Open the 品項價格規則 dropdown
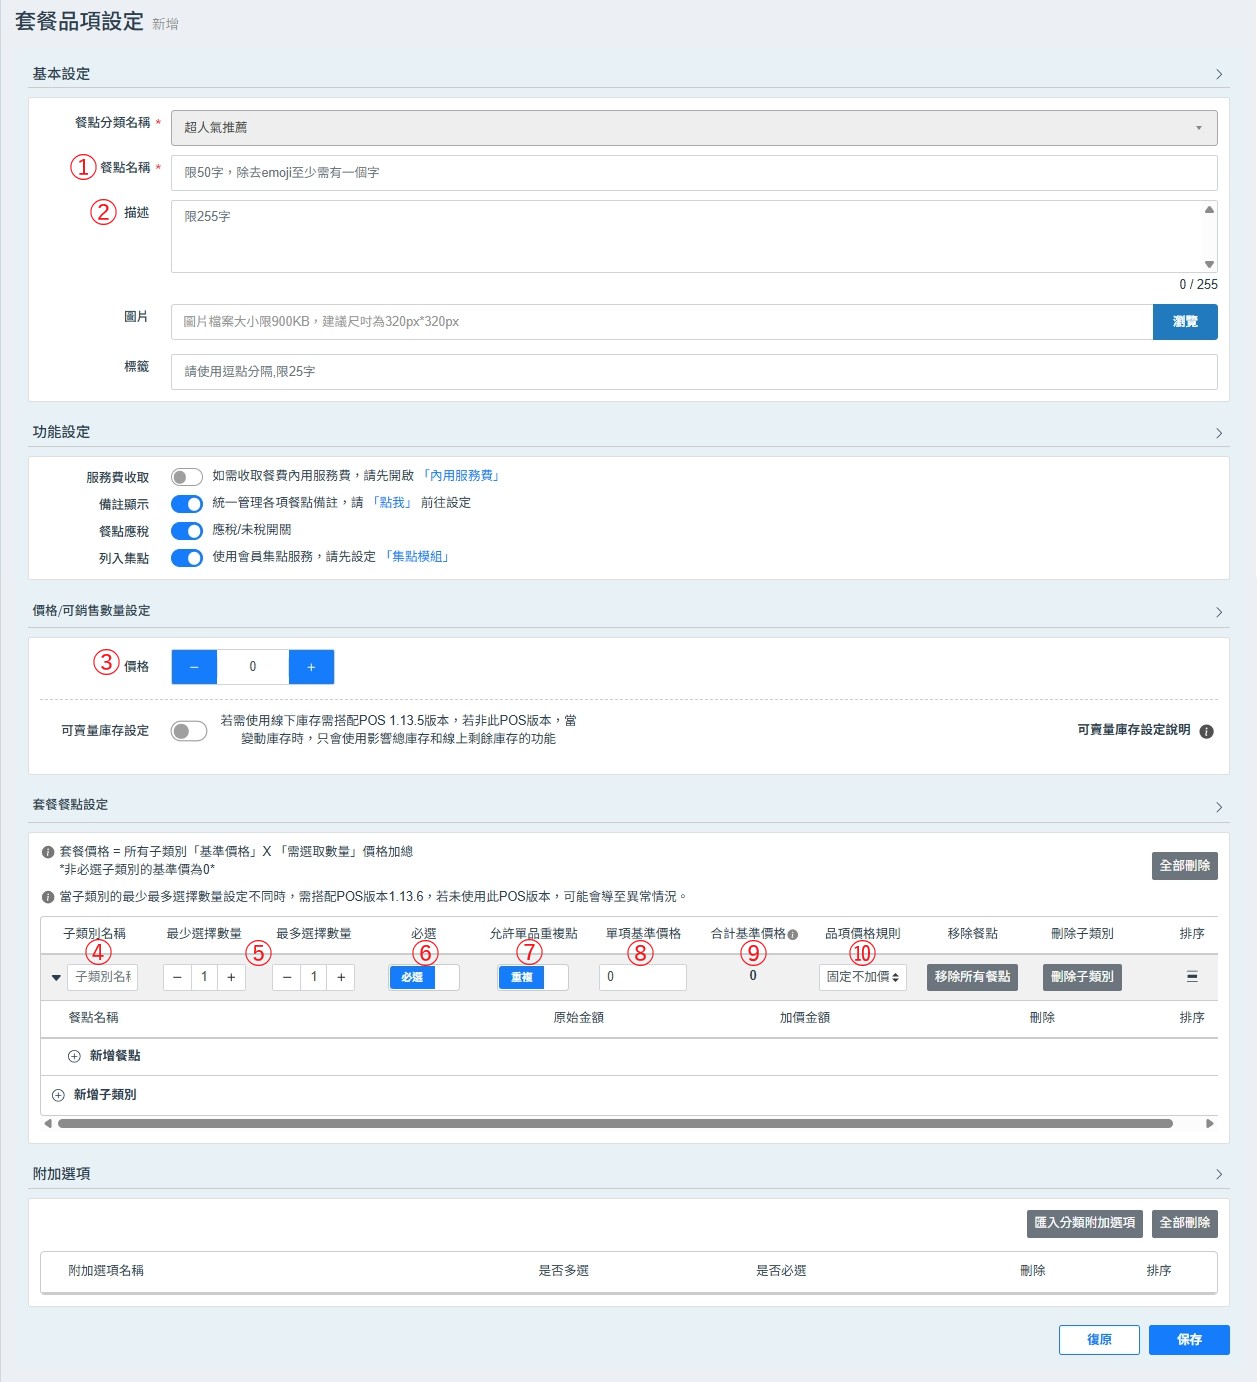Screen dimensions: 1257x1382 click(862, 977)
